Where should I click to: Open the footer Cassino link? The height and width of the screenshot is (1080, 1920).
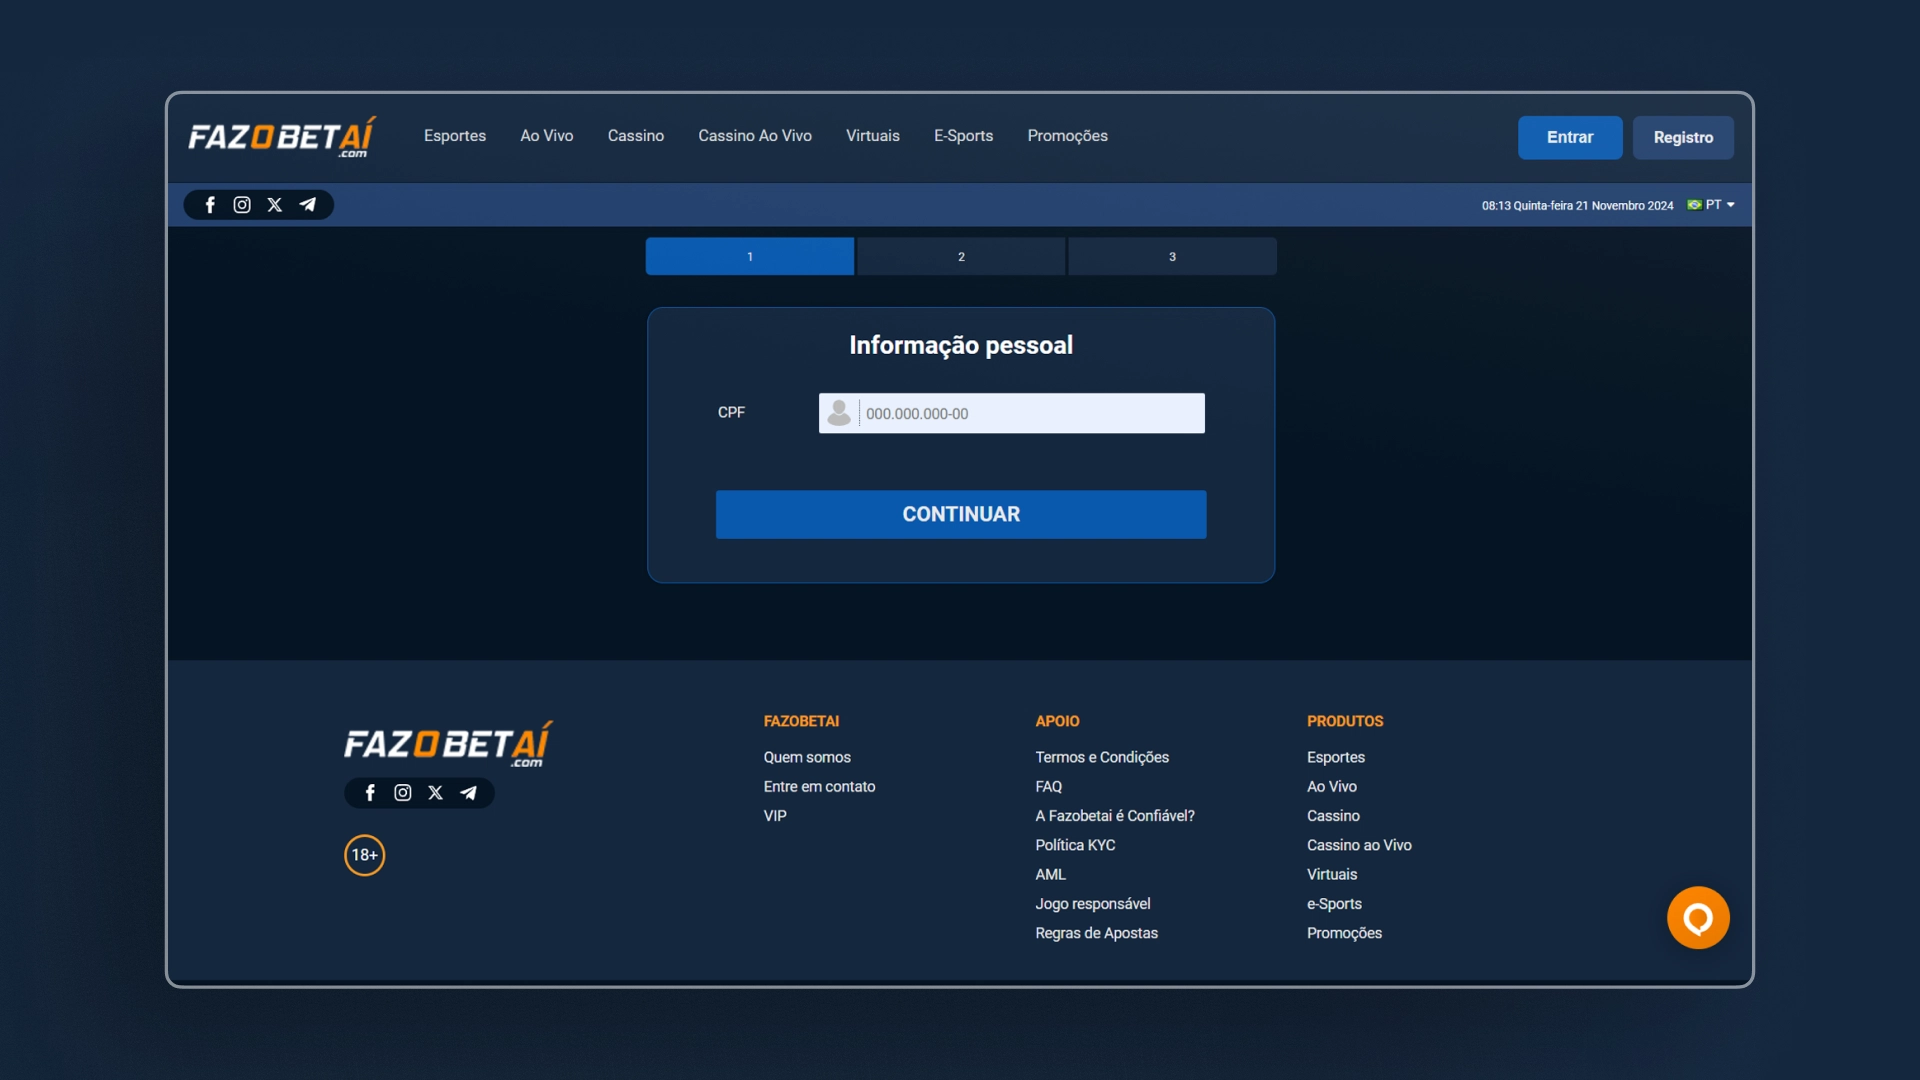coord(1333,816)
